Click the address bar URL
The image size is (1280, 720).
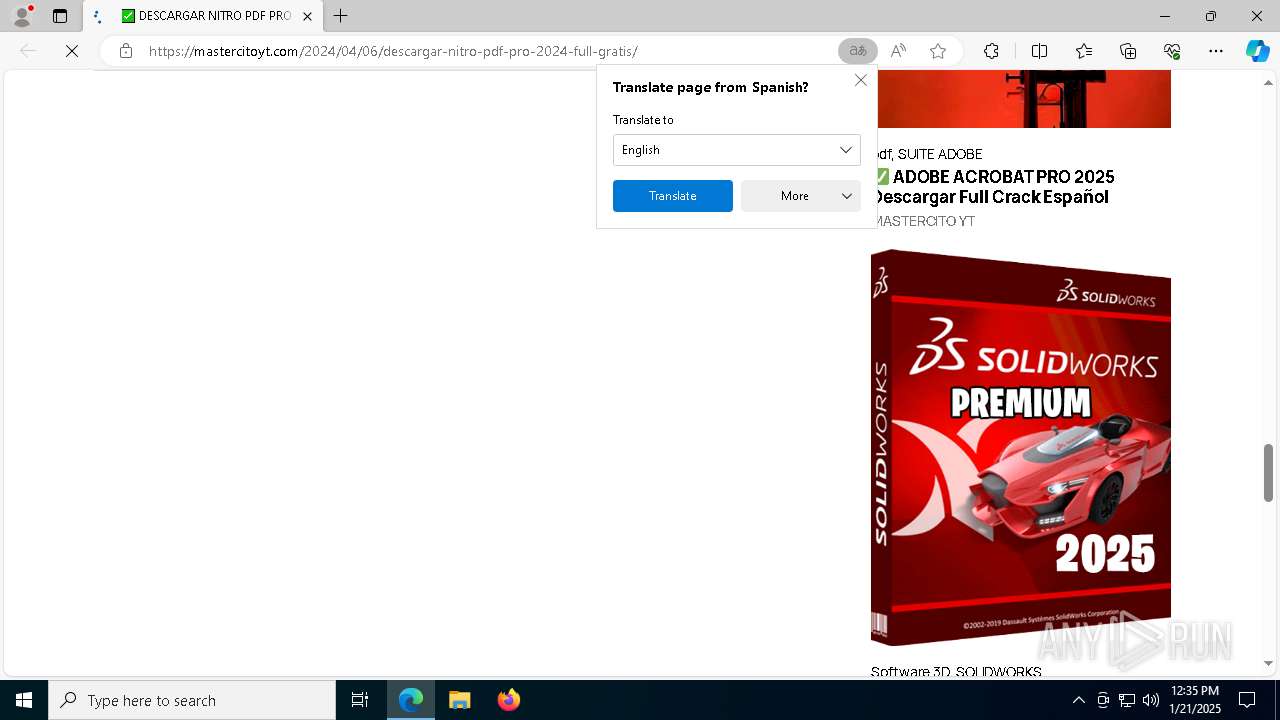click(393, 51)
